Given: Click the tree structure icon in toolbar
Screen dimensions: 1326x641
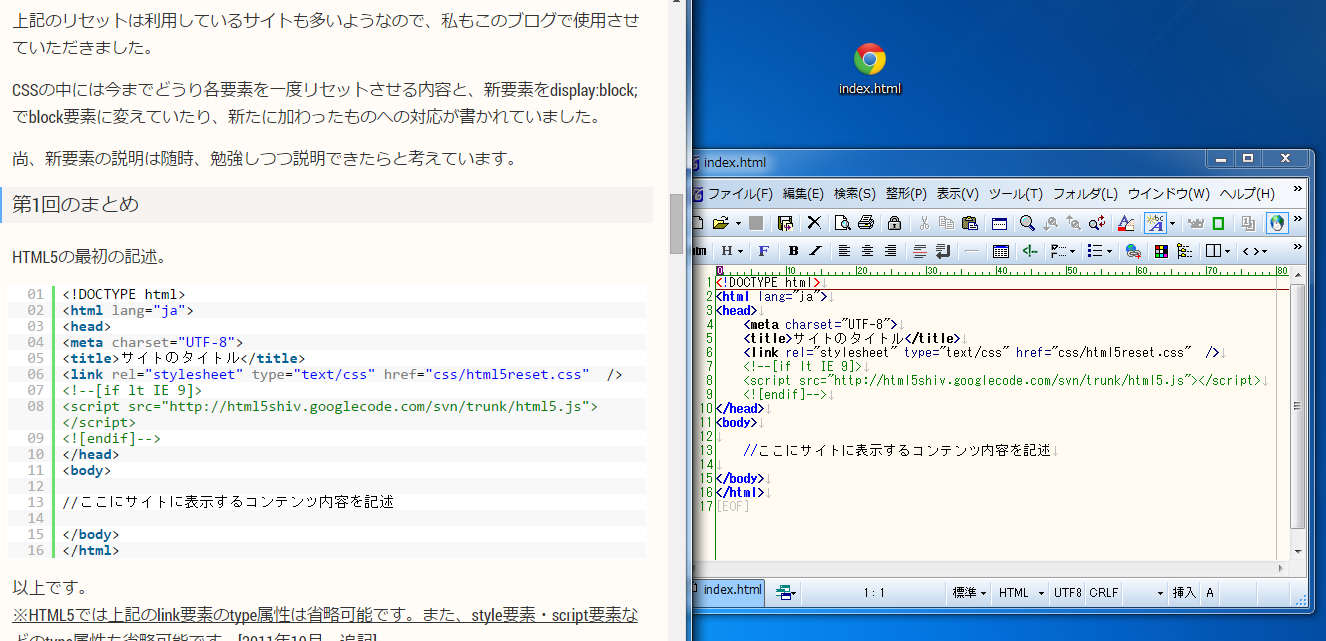Looking at the screenshot, I should click(x=1185, y=251).
